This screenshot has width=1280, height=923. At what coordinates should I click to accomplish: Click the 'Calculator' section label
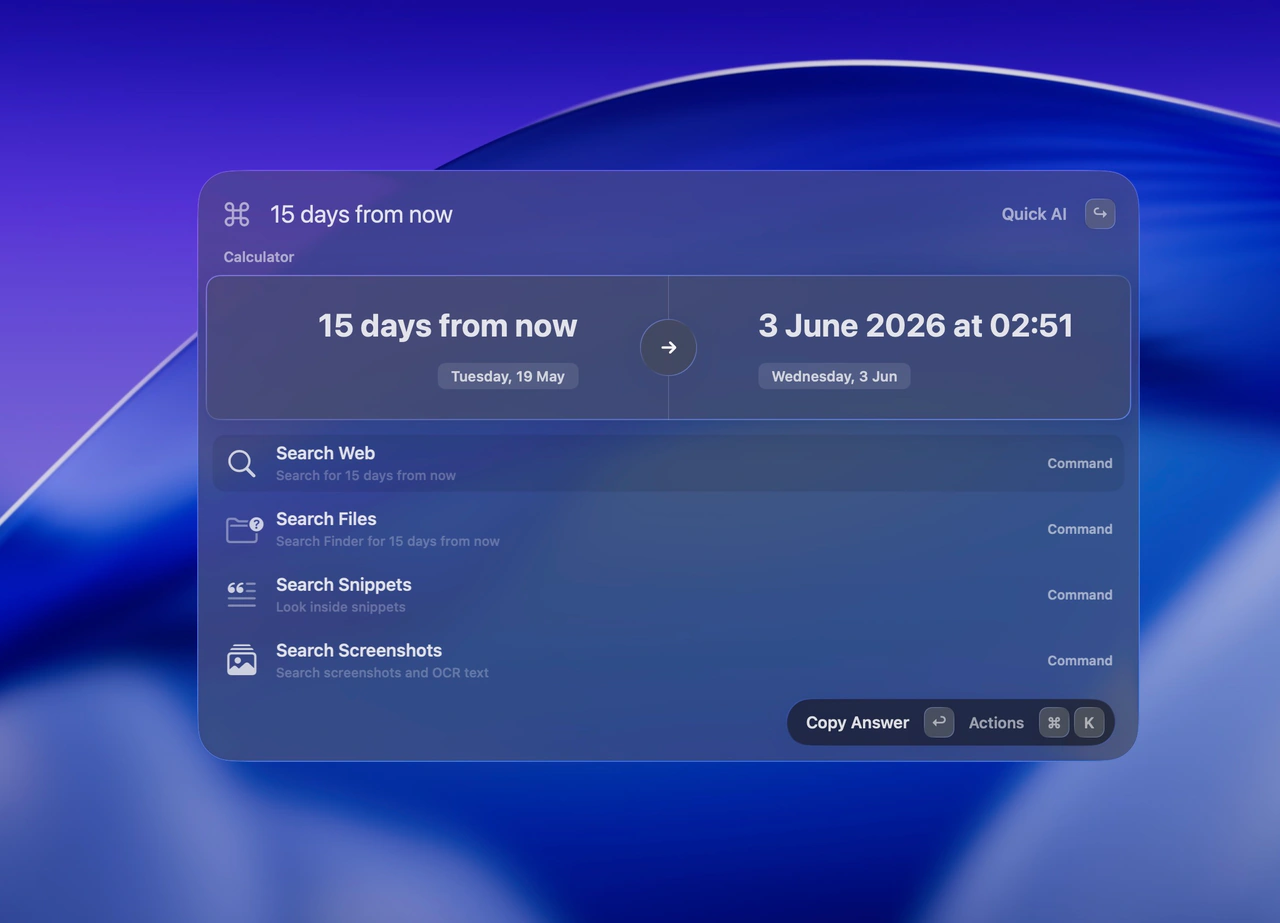click(x=259, y=257)
